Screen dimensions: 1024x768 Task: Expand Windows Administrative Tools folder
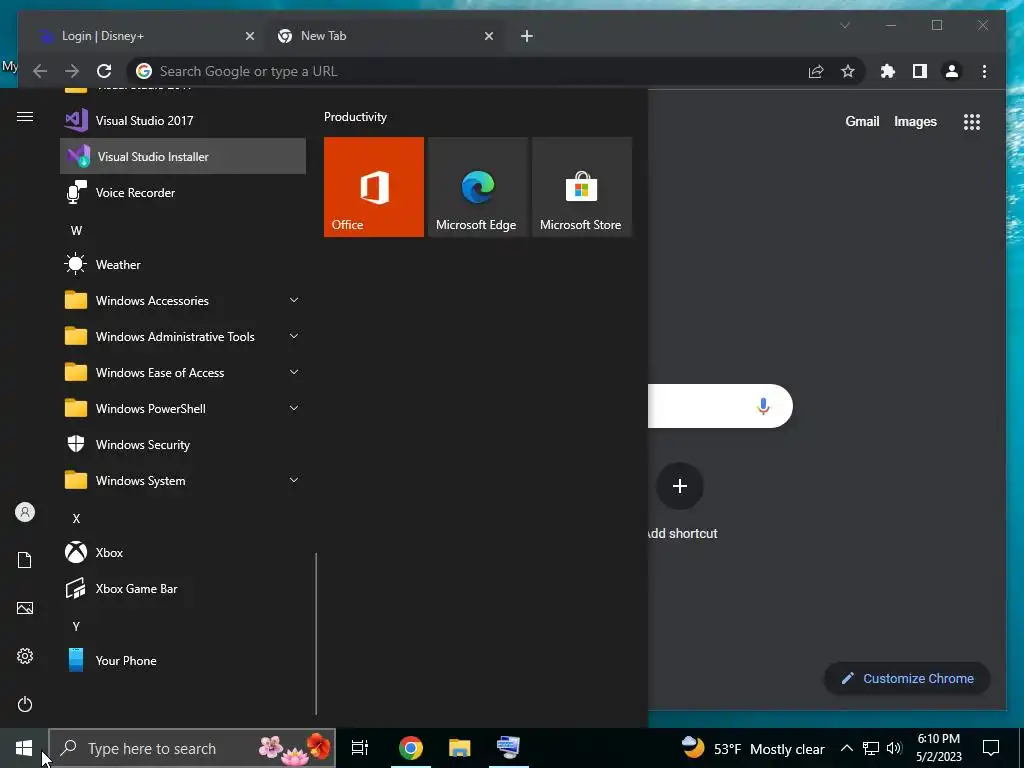[183, 336]
